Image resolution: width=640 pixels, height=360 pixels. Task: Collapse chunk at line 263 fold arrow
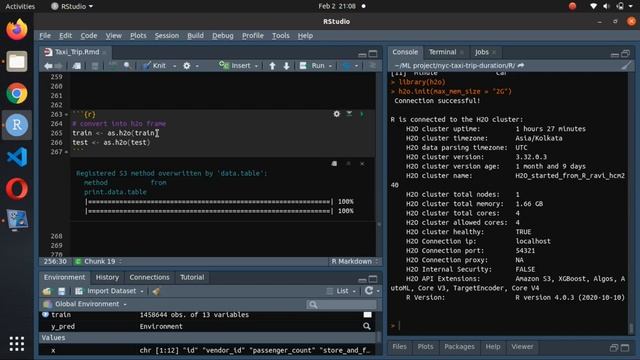coord(66,115)
